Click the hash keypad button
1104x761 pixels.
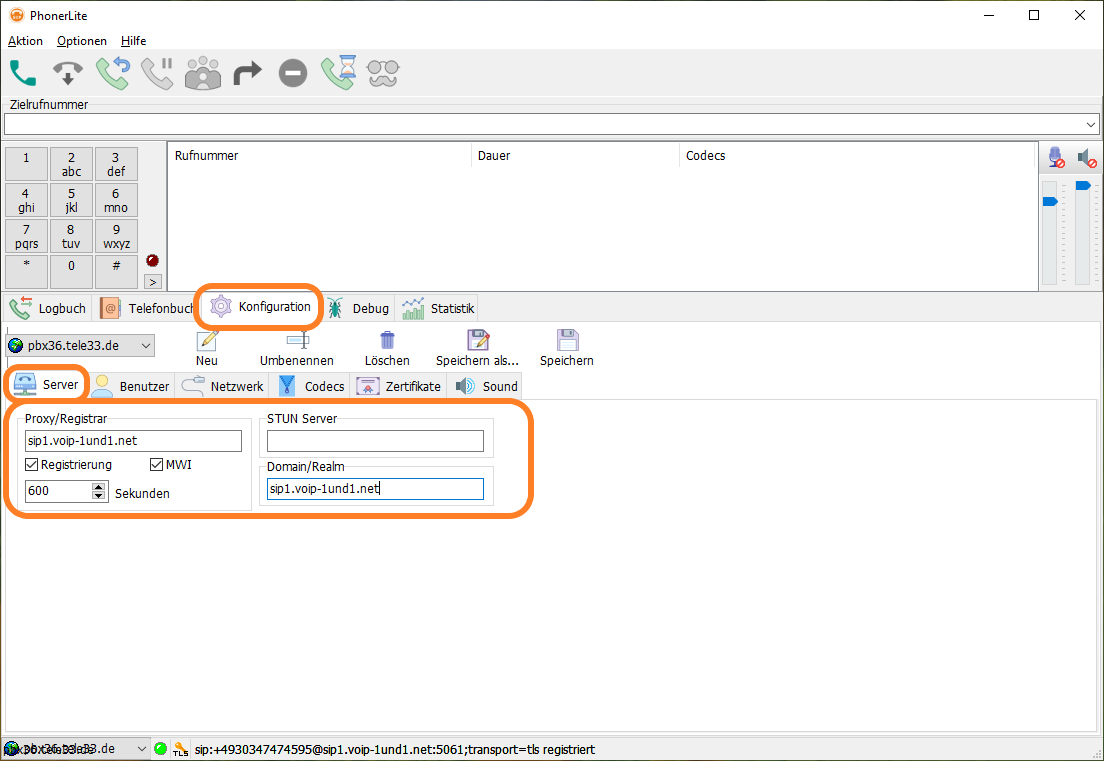pyautogui.click(x=116, y=272)
